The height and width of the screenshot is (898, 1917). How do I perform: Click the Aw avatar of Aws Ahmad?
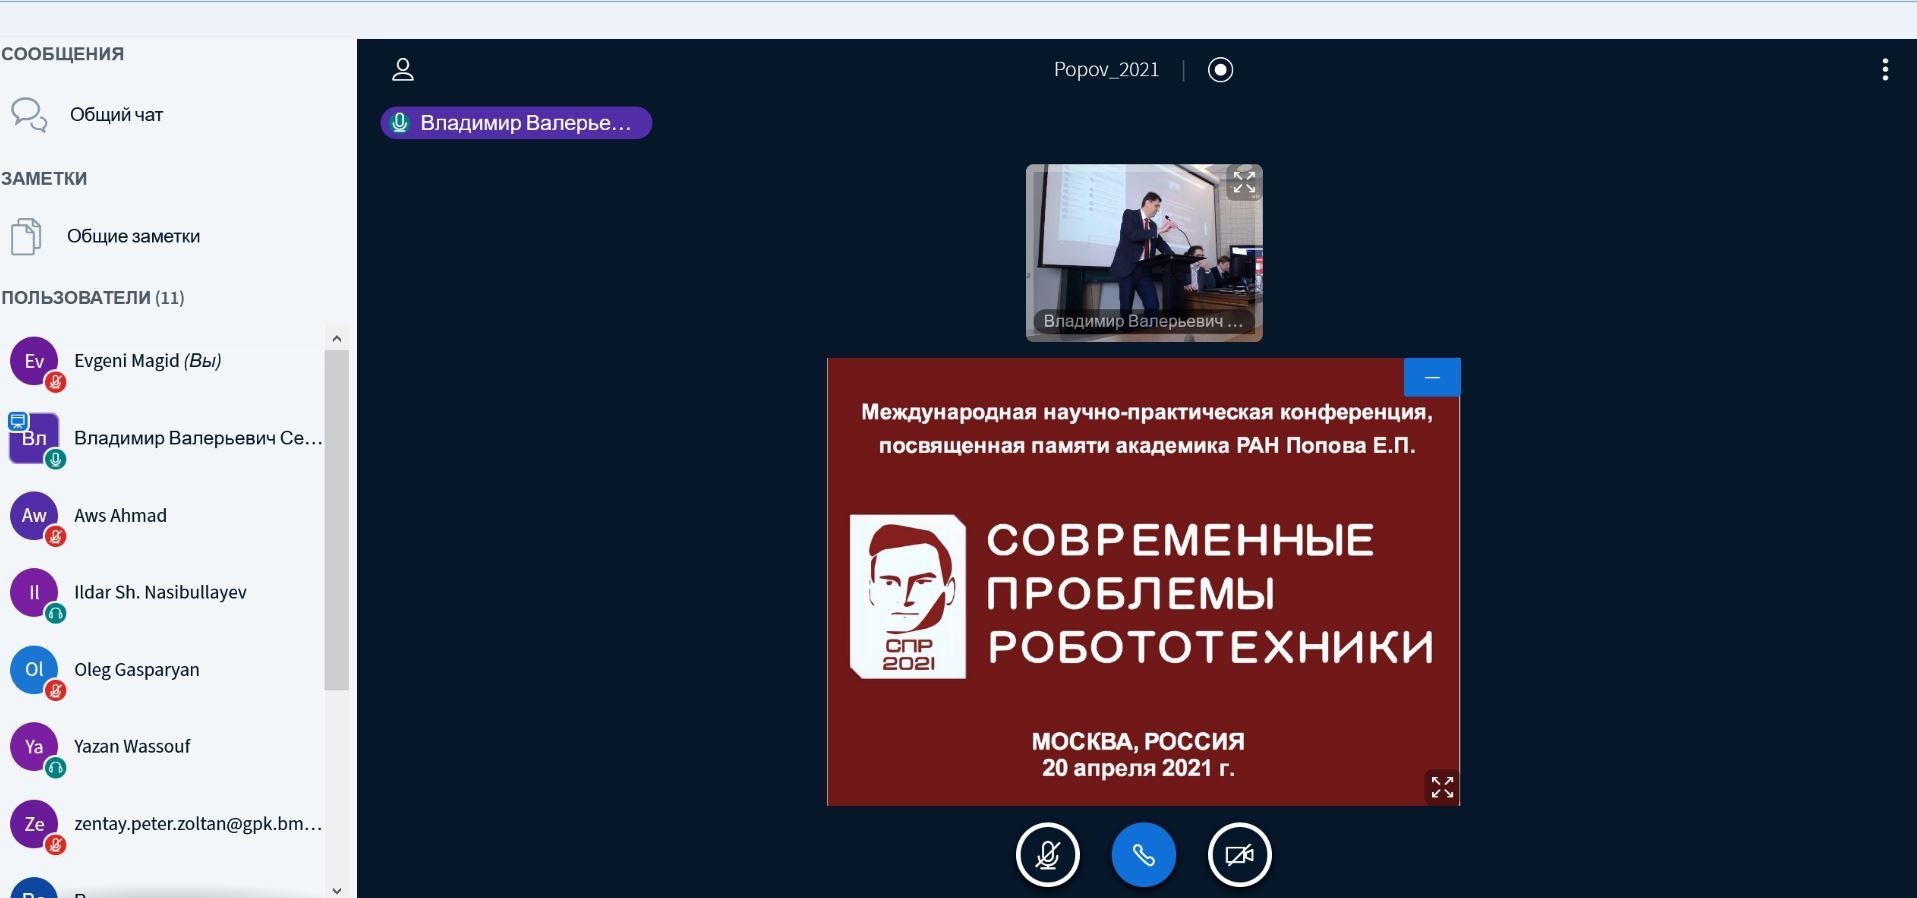(x=34, y=515)
